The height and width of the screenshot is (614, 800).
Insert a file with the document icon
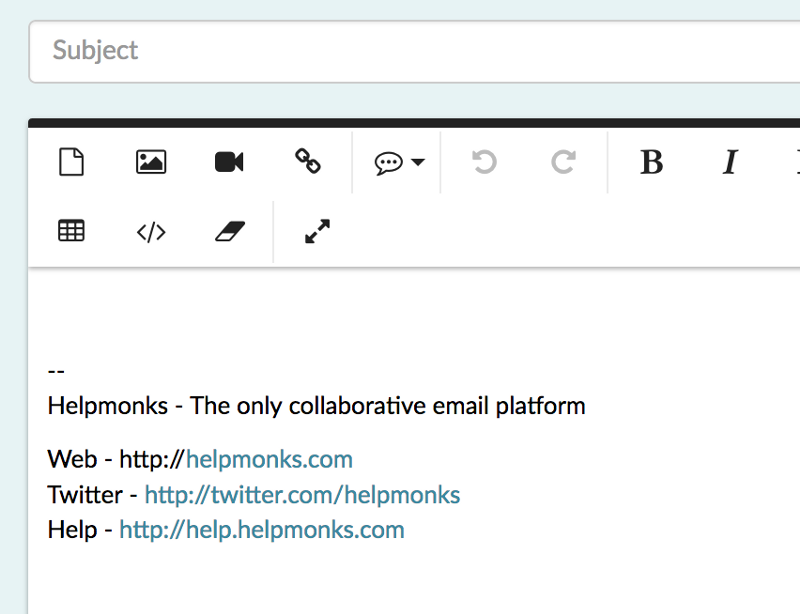click(71, 162)
